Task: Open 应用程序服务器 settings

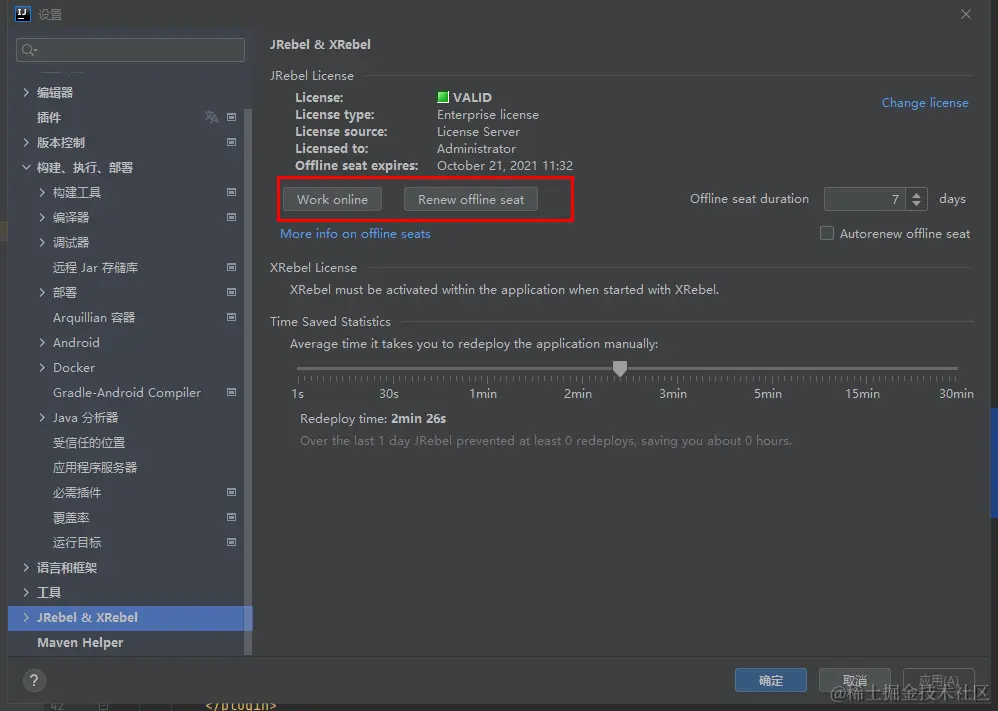Action: point(95,467)
